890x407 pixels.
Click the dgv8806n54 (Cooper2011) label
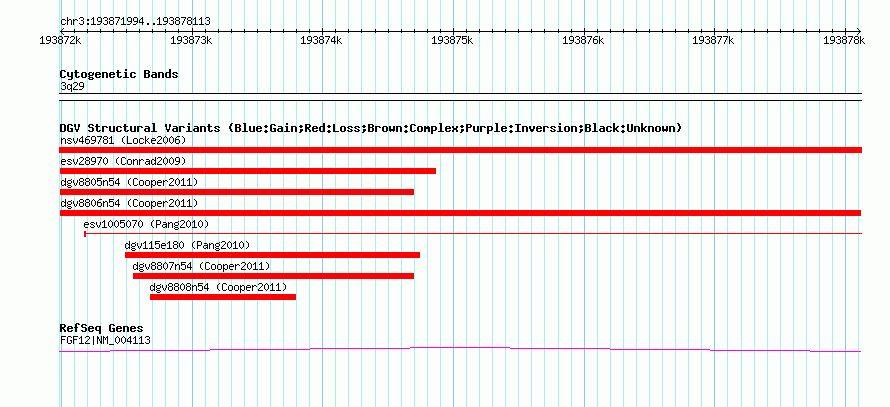pos(129,203)
